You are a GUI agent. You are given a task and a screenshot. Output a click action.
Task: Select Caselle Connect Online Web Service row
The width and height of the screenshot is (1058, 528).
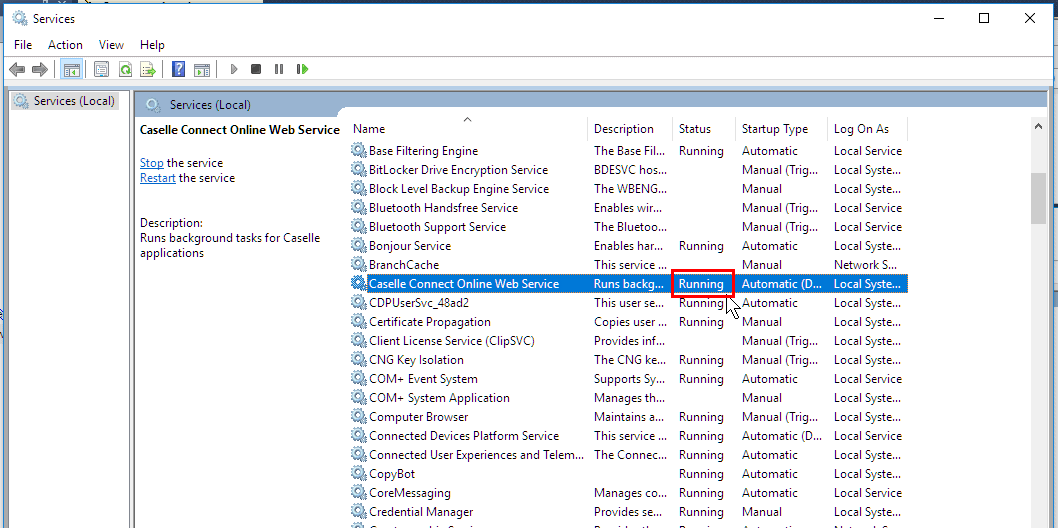pyautogui.click(x=629, y=284)
